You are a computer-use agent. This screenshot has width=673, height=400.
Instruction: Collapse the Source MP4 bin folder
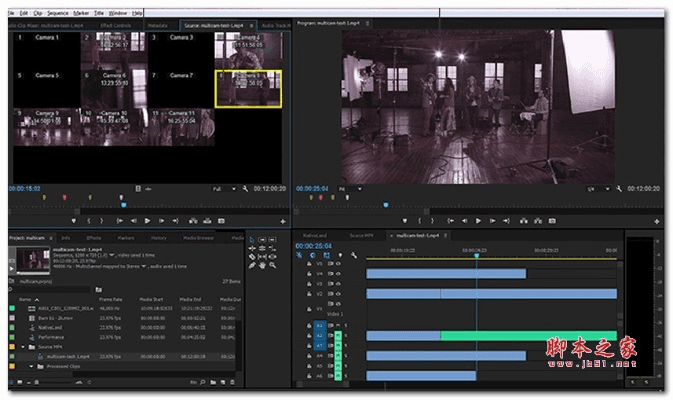click(24, 346)
